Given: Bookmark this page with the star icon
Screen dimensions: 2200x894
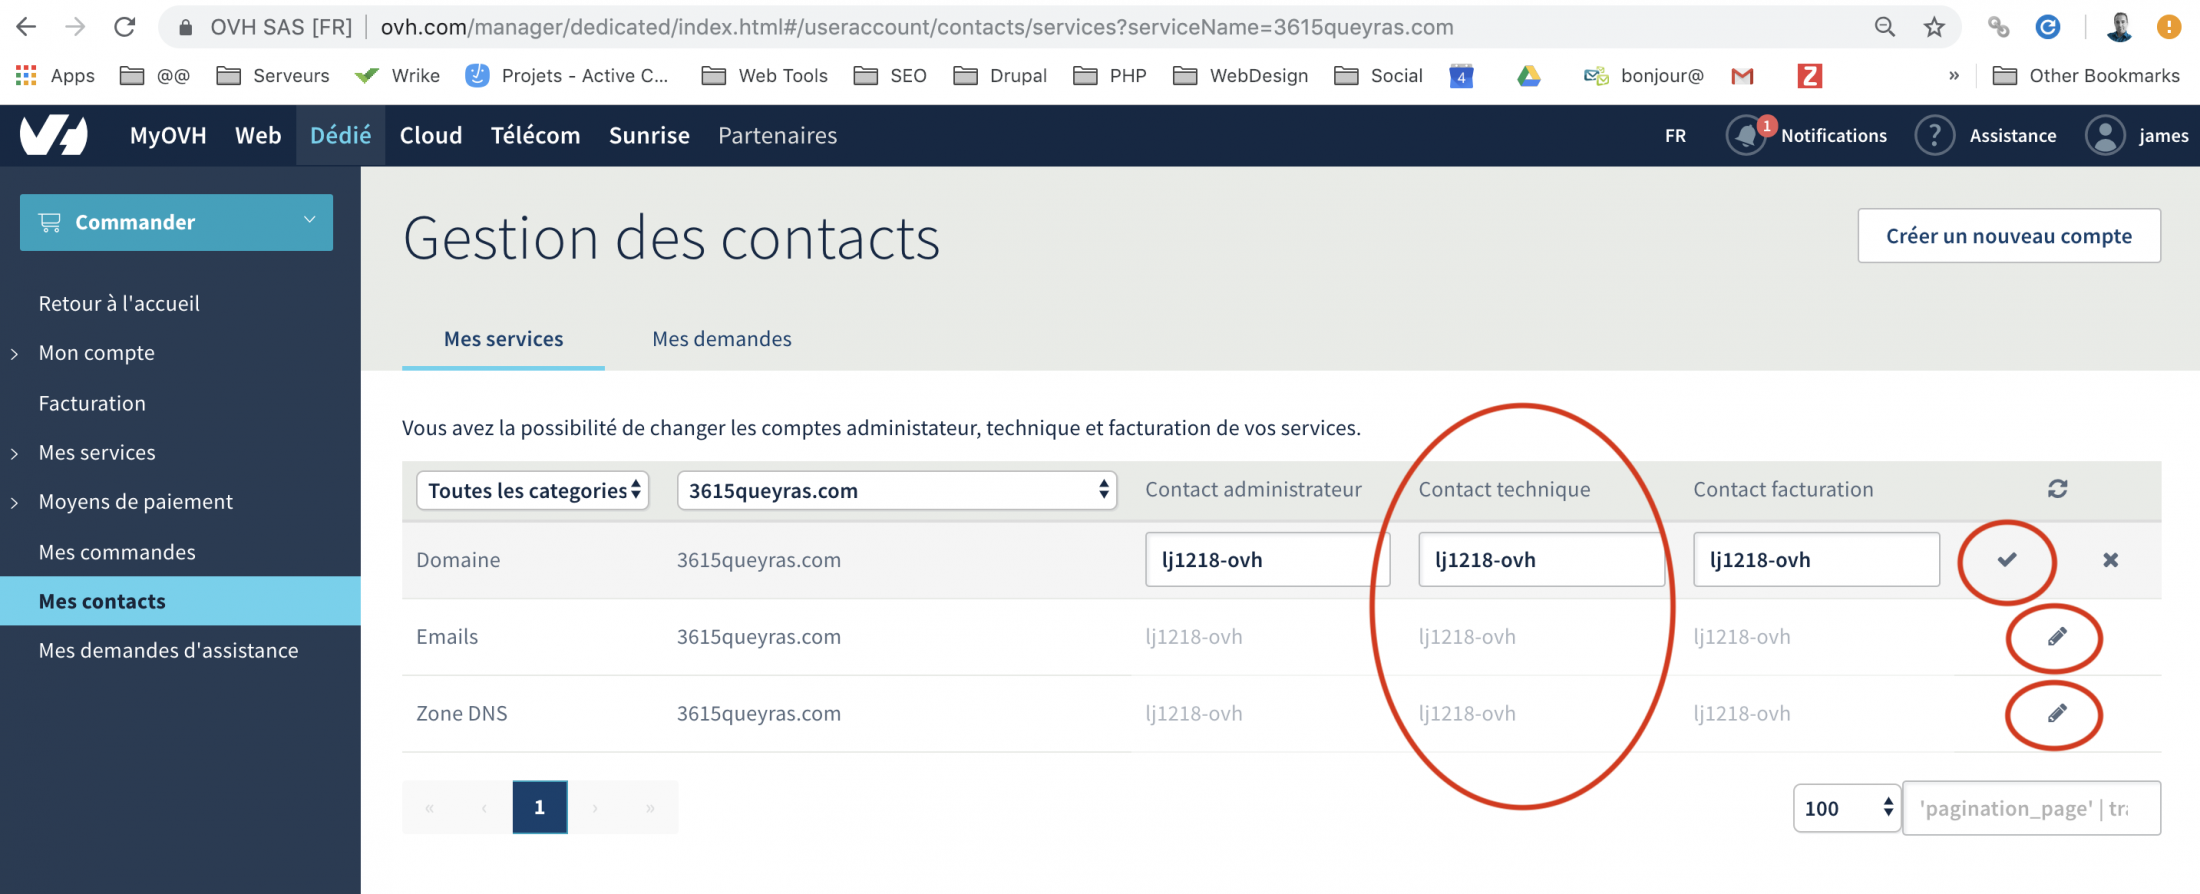Looking at the screenshot, I should pyautogui.click(x=1934, y=27).
